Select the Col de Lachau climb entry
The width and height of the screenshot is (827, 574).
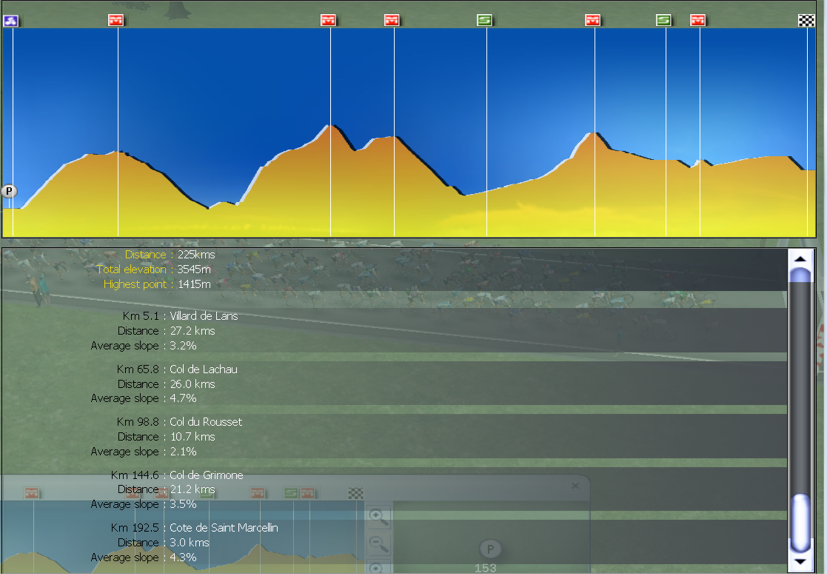(x=204, y=369)
